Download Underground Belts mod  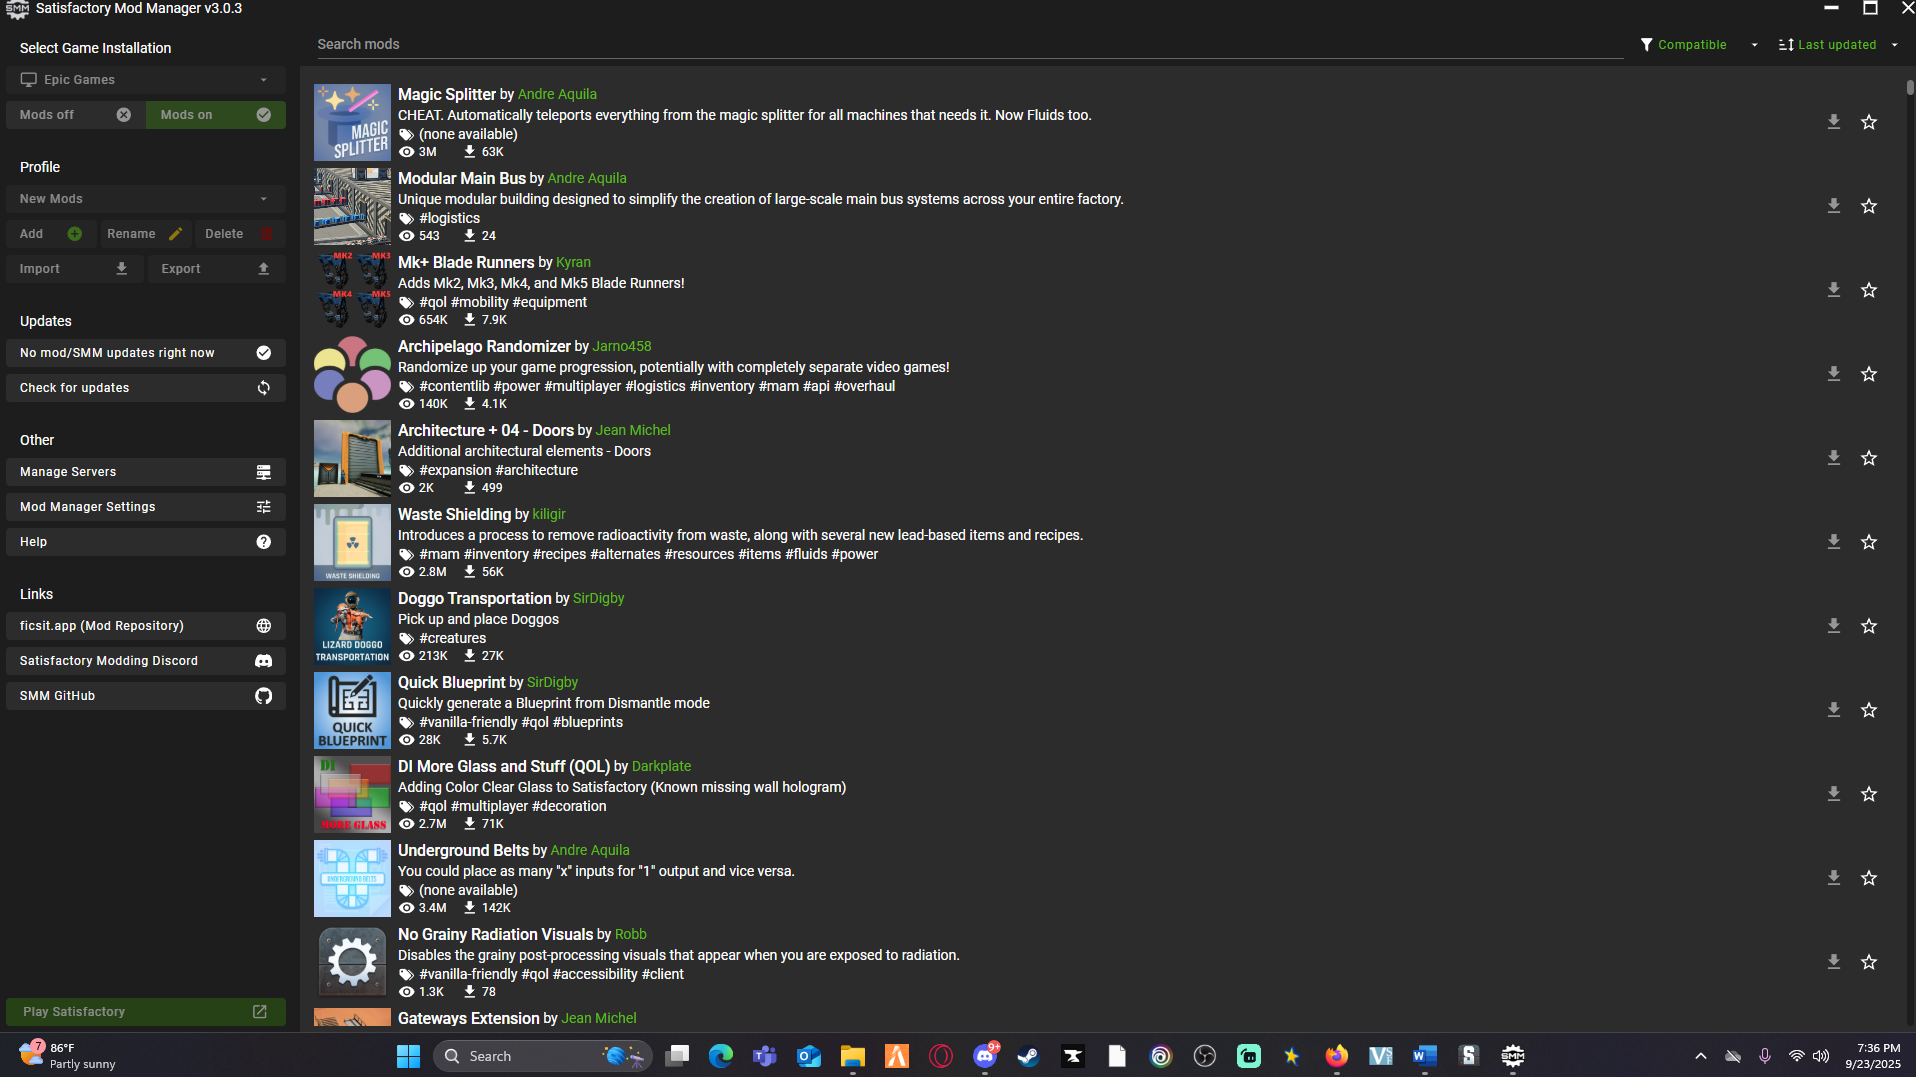click(x=1833, y=878)
